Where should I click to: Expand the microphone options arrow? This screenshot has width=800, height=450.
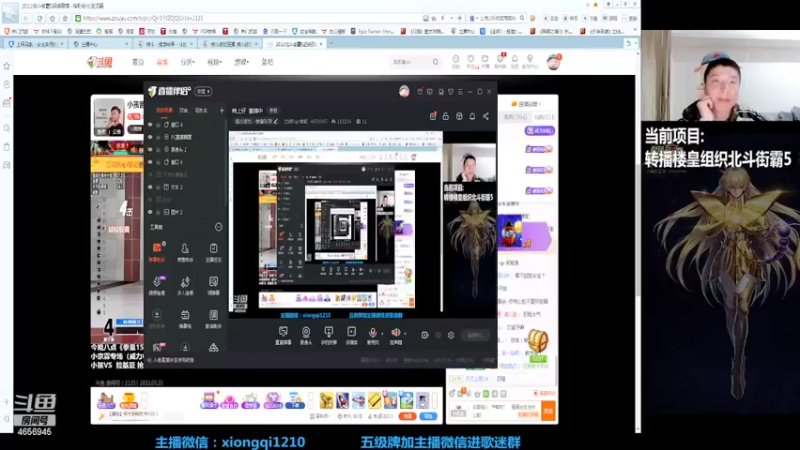point(382,334)
